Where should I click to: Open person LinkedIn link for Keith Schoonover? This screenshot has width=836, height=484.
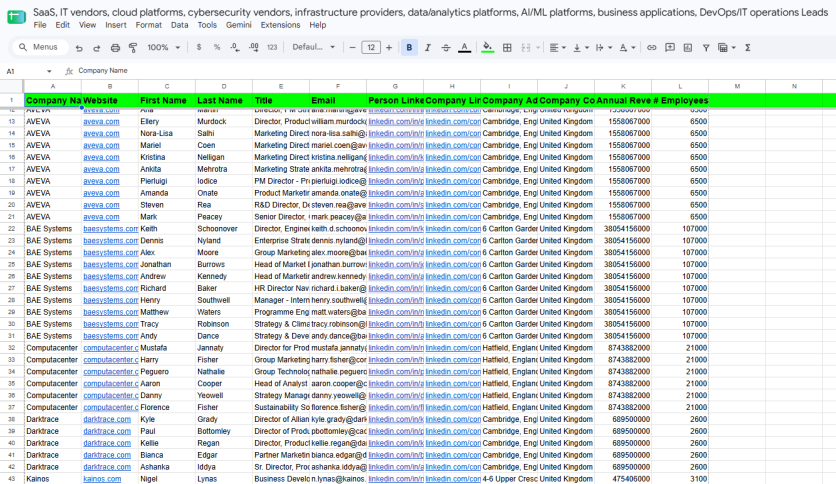point(396,229)
